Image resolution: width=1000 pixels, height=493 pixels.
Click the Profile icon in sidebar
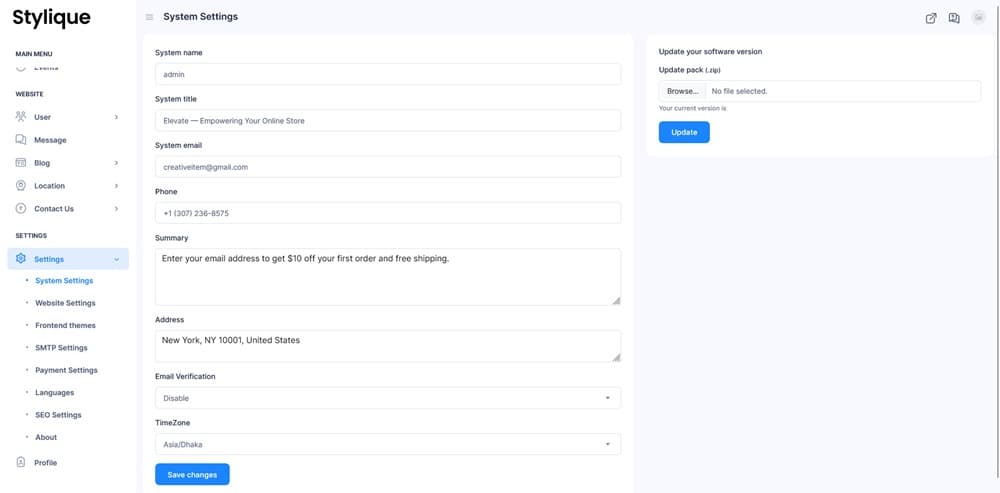(x=21, y=463)
